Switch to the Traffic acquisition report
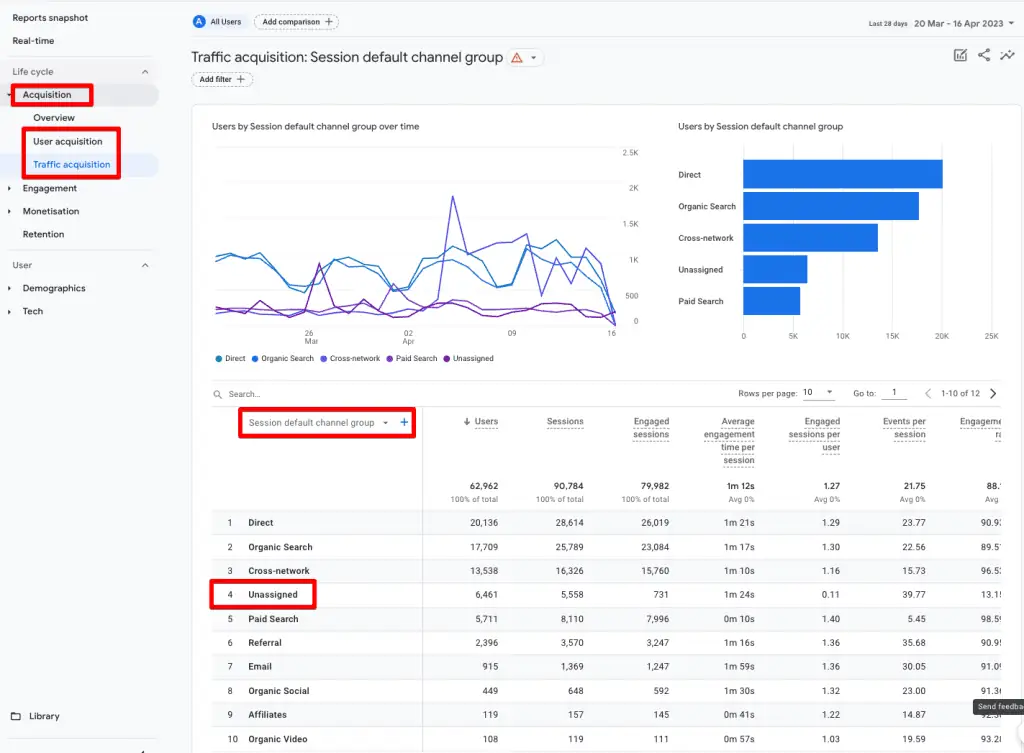The image size is (1024, 753). [71, 164]
